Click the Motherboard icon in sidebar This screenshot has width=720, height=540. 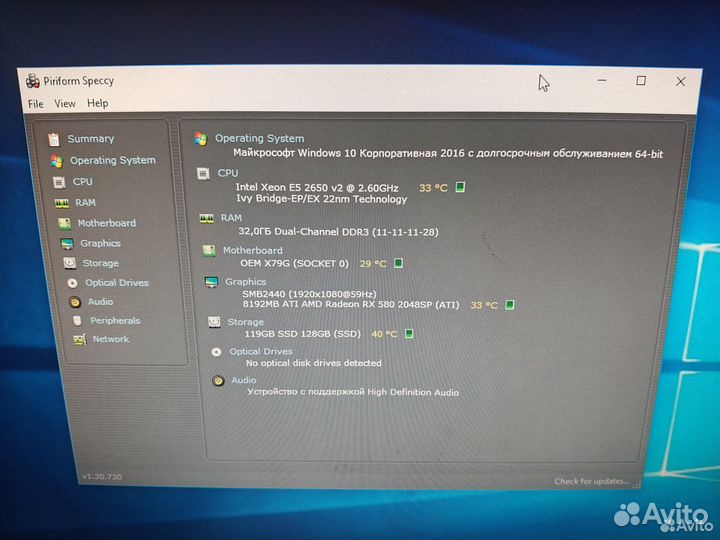pyautogui.click(x=64, y=224)
